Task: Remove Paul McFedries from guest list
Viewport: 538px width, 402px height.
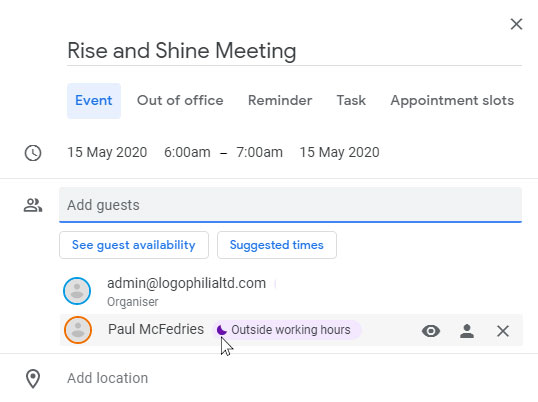Action: point(503,331)
